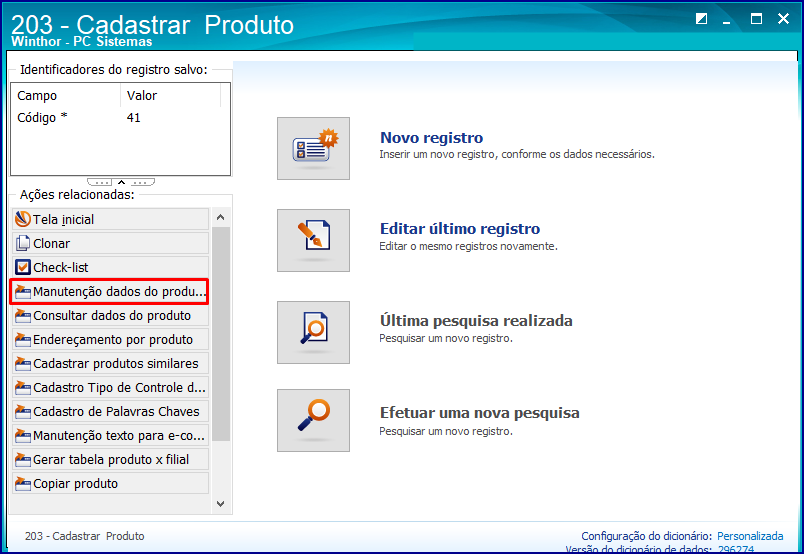Click the Tela inicial icon
This screenshot has height=554, width=804.
click(x=23, y=219)
